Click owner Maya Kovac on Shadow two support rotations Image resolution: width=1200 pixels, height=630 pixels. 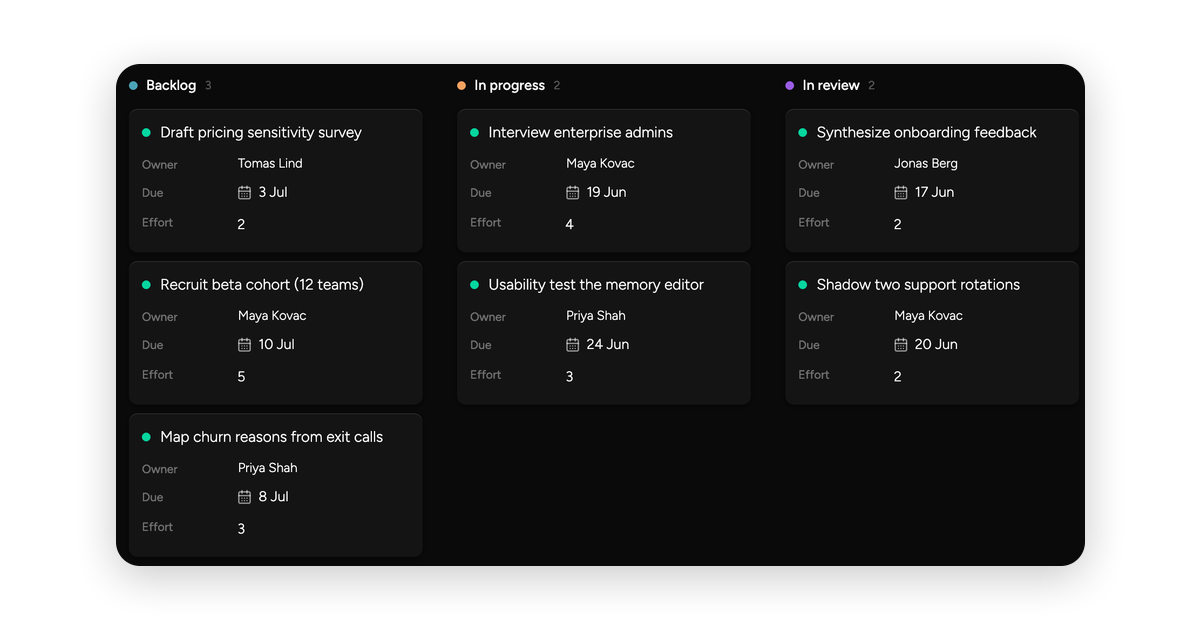pyautogui.click(x=928, y=315)
